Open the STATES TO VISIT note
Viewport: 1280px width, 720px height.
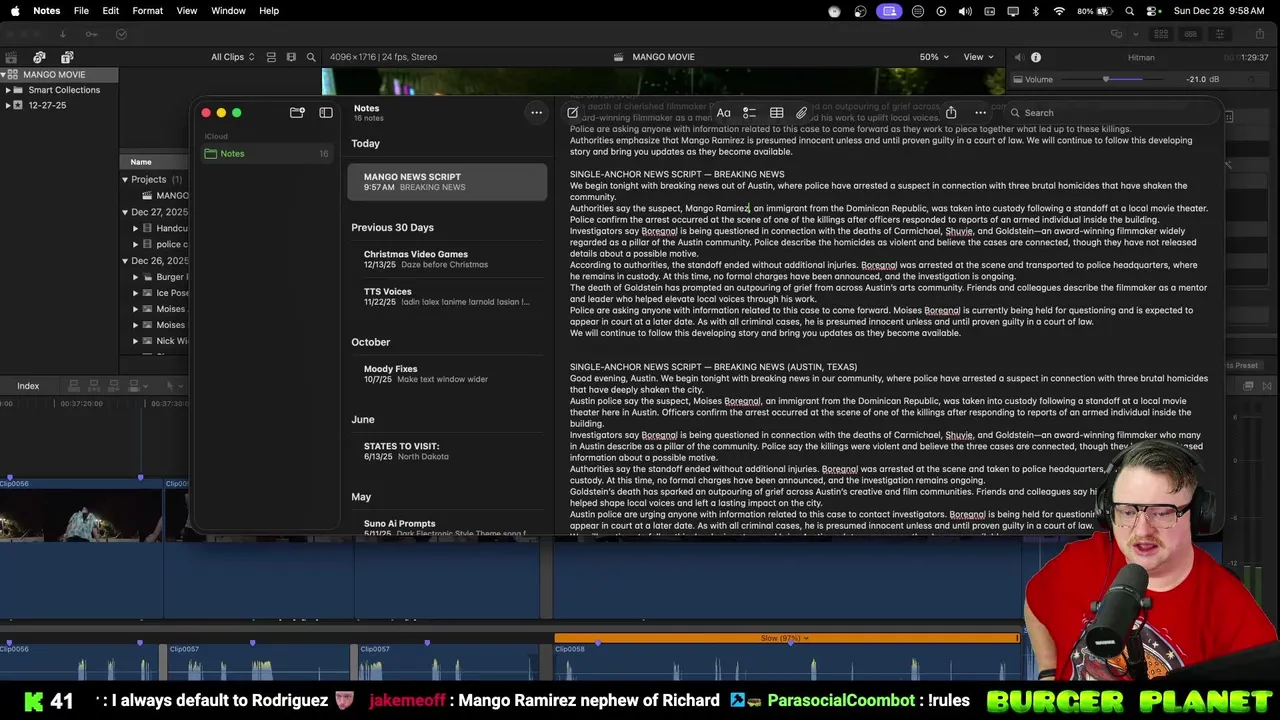point(447,451)
